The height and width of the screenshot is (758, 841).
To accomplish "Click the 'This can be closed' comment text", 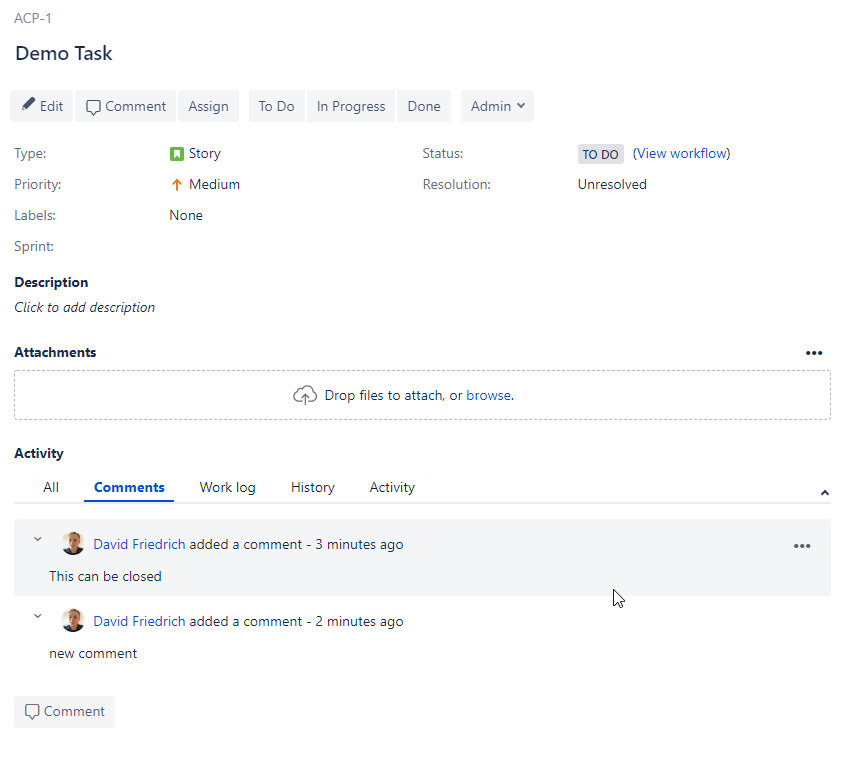I will coord(105,576).
